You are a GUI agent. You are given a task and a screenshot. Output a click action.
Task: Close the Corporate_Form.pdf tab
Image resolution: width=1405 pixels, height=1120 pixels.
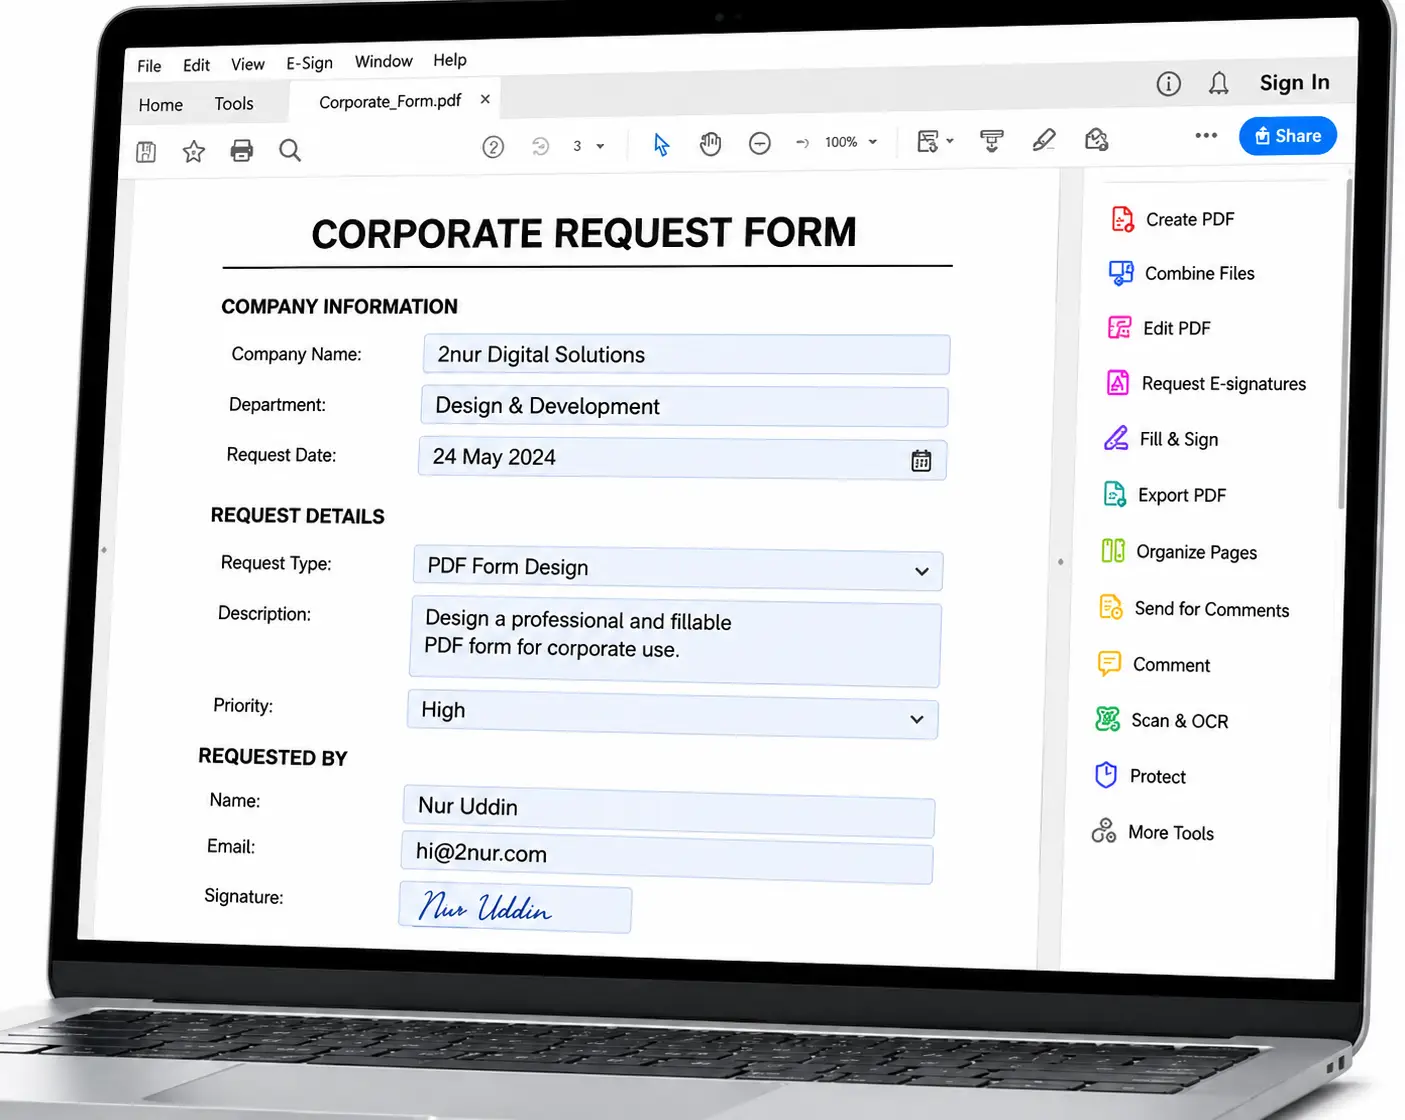[485, 99]
